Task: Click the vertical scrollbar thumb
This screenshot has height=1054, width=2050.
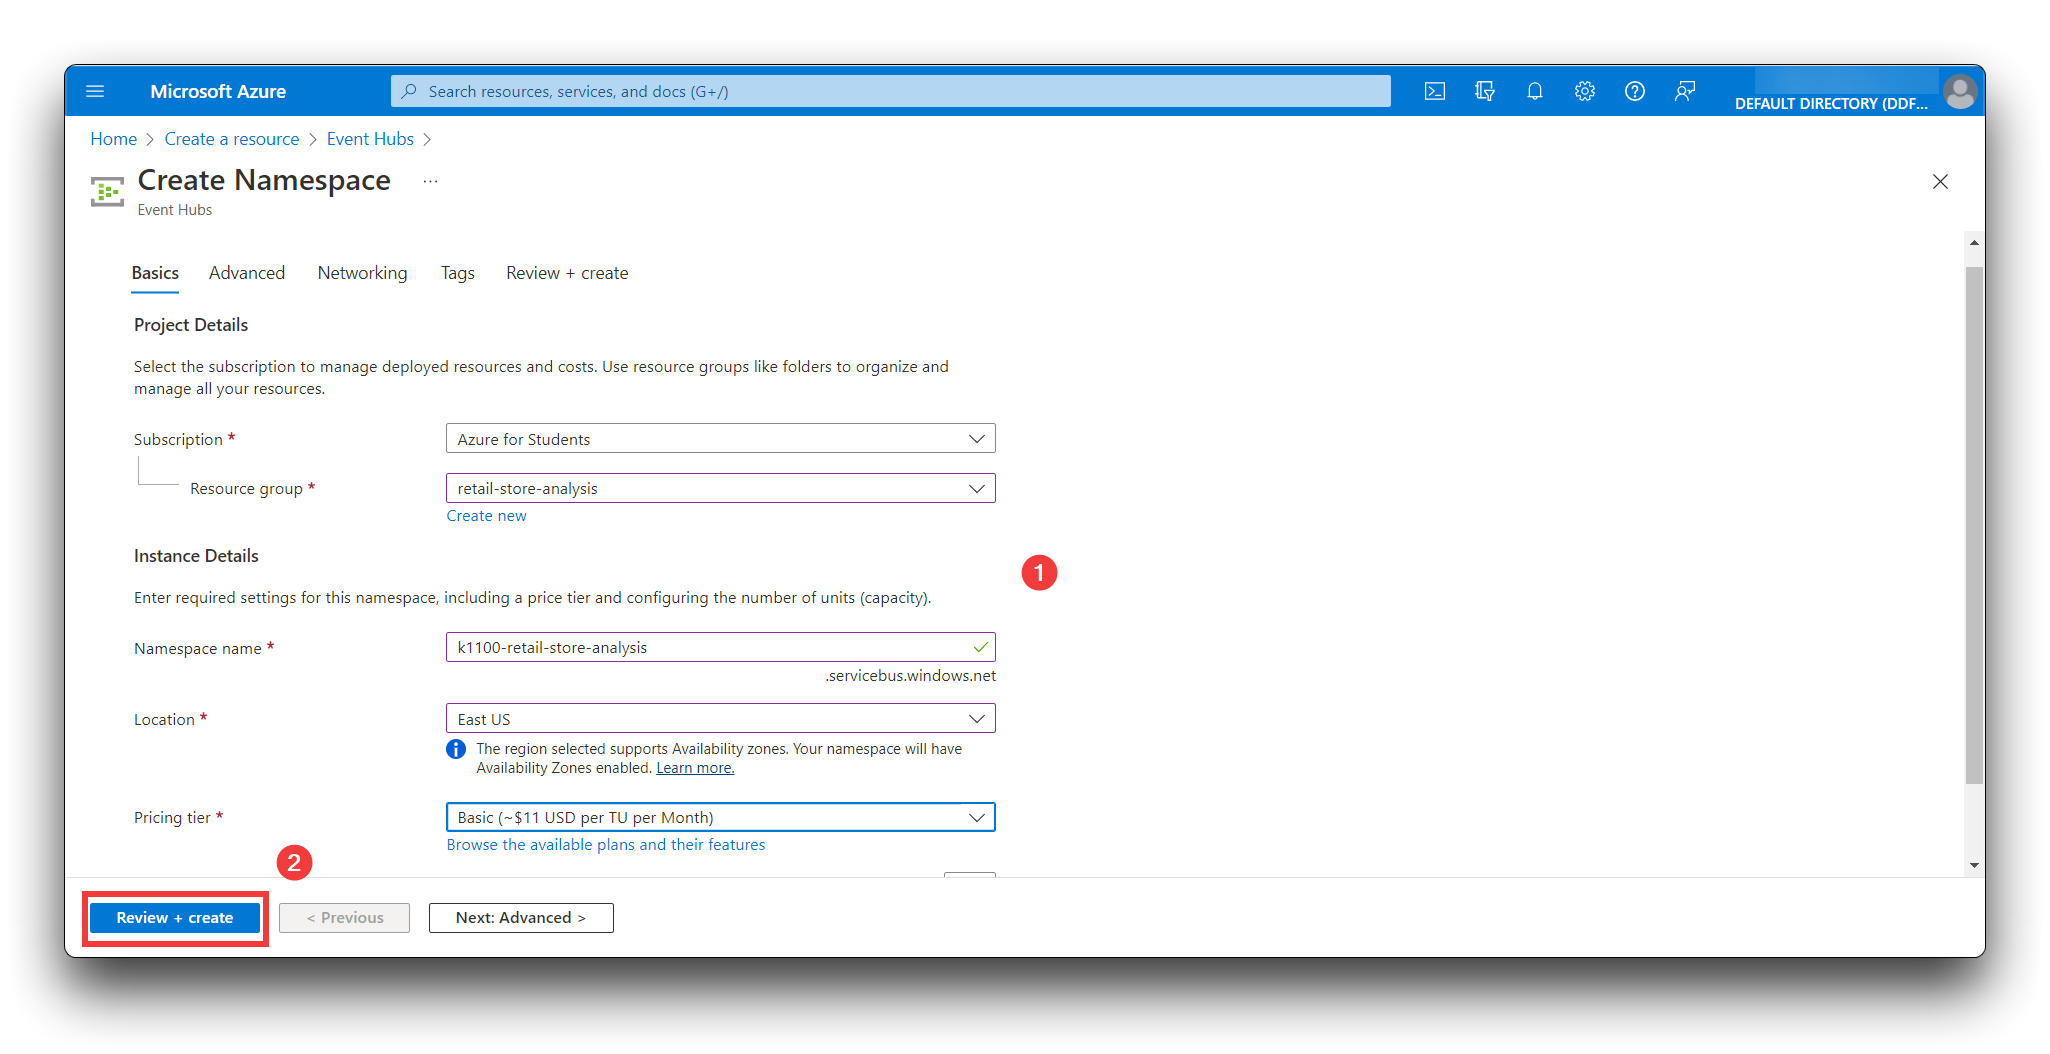Action: point(1973,525)
